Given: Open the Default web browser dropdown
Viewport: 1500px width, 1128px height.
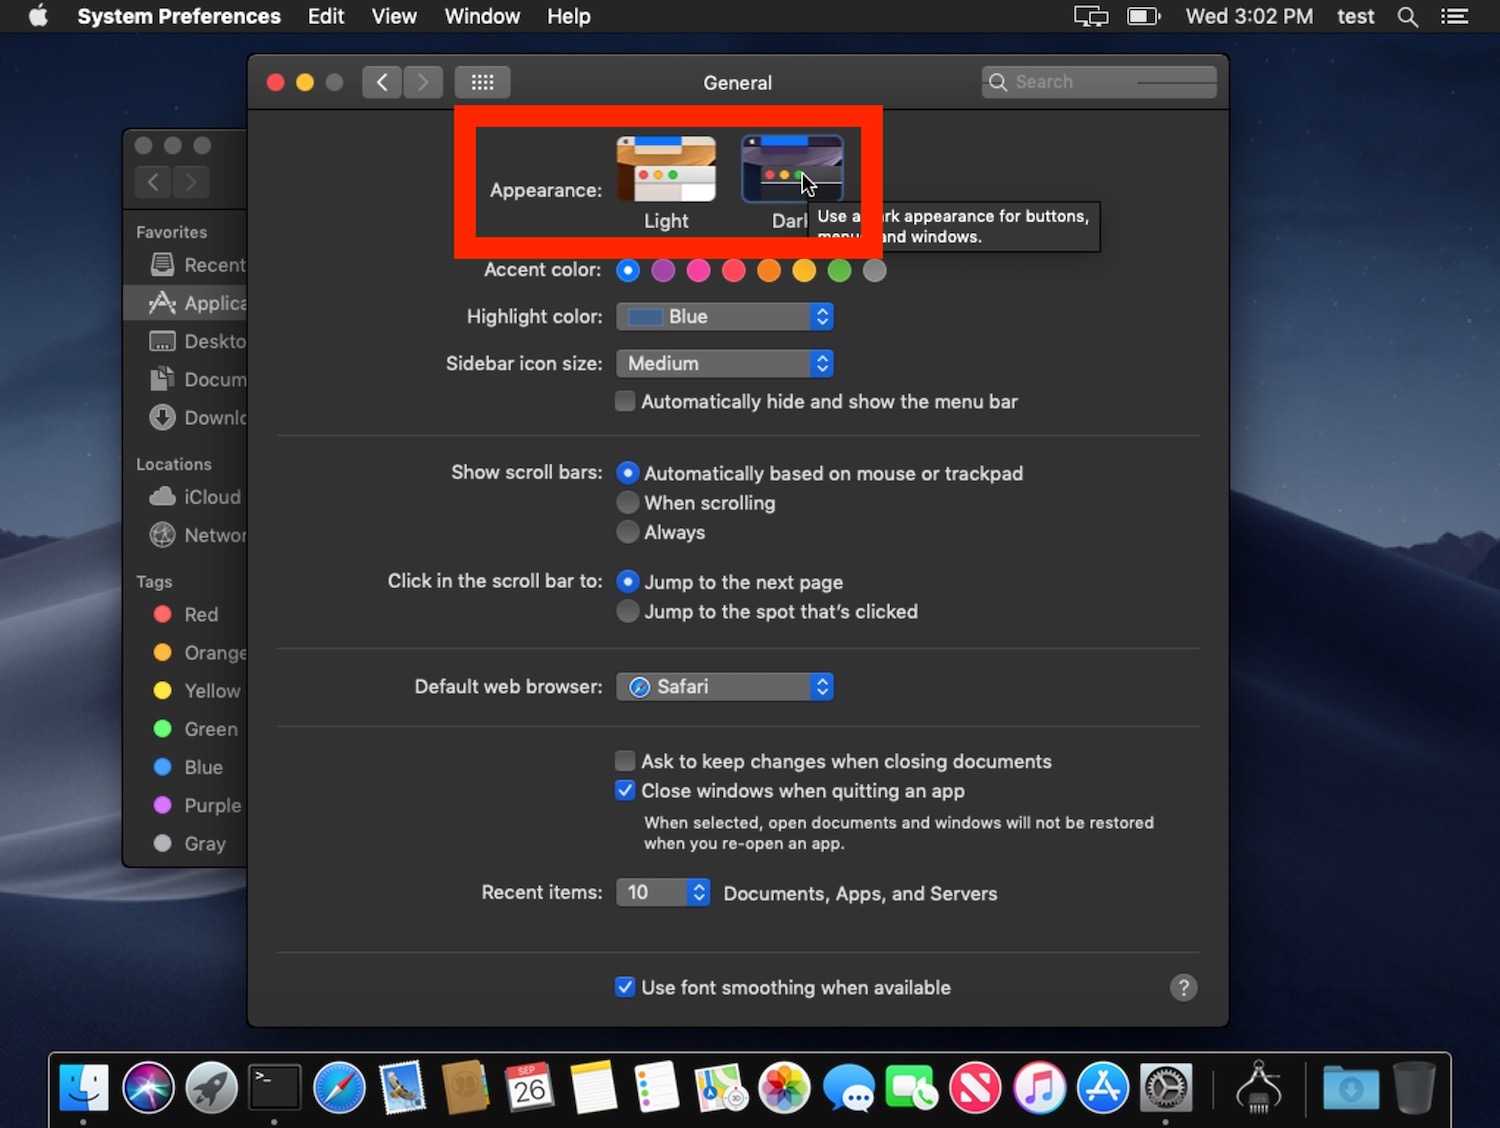Looking at the screenshot, I should (725, 687).
